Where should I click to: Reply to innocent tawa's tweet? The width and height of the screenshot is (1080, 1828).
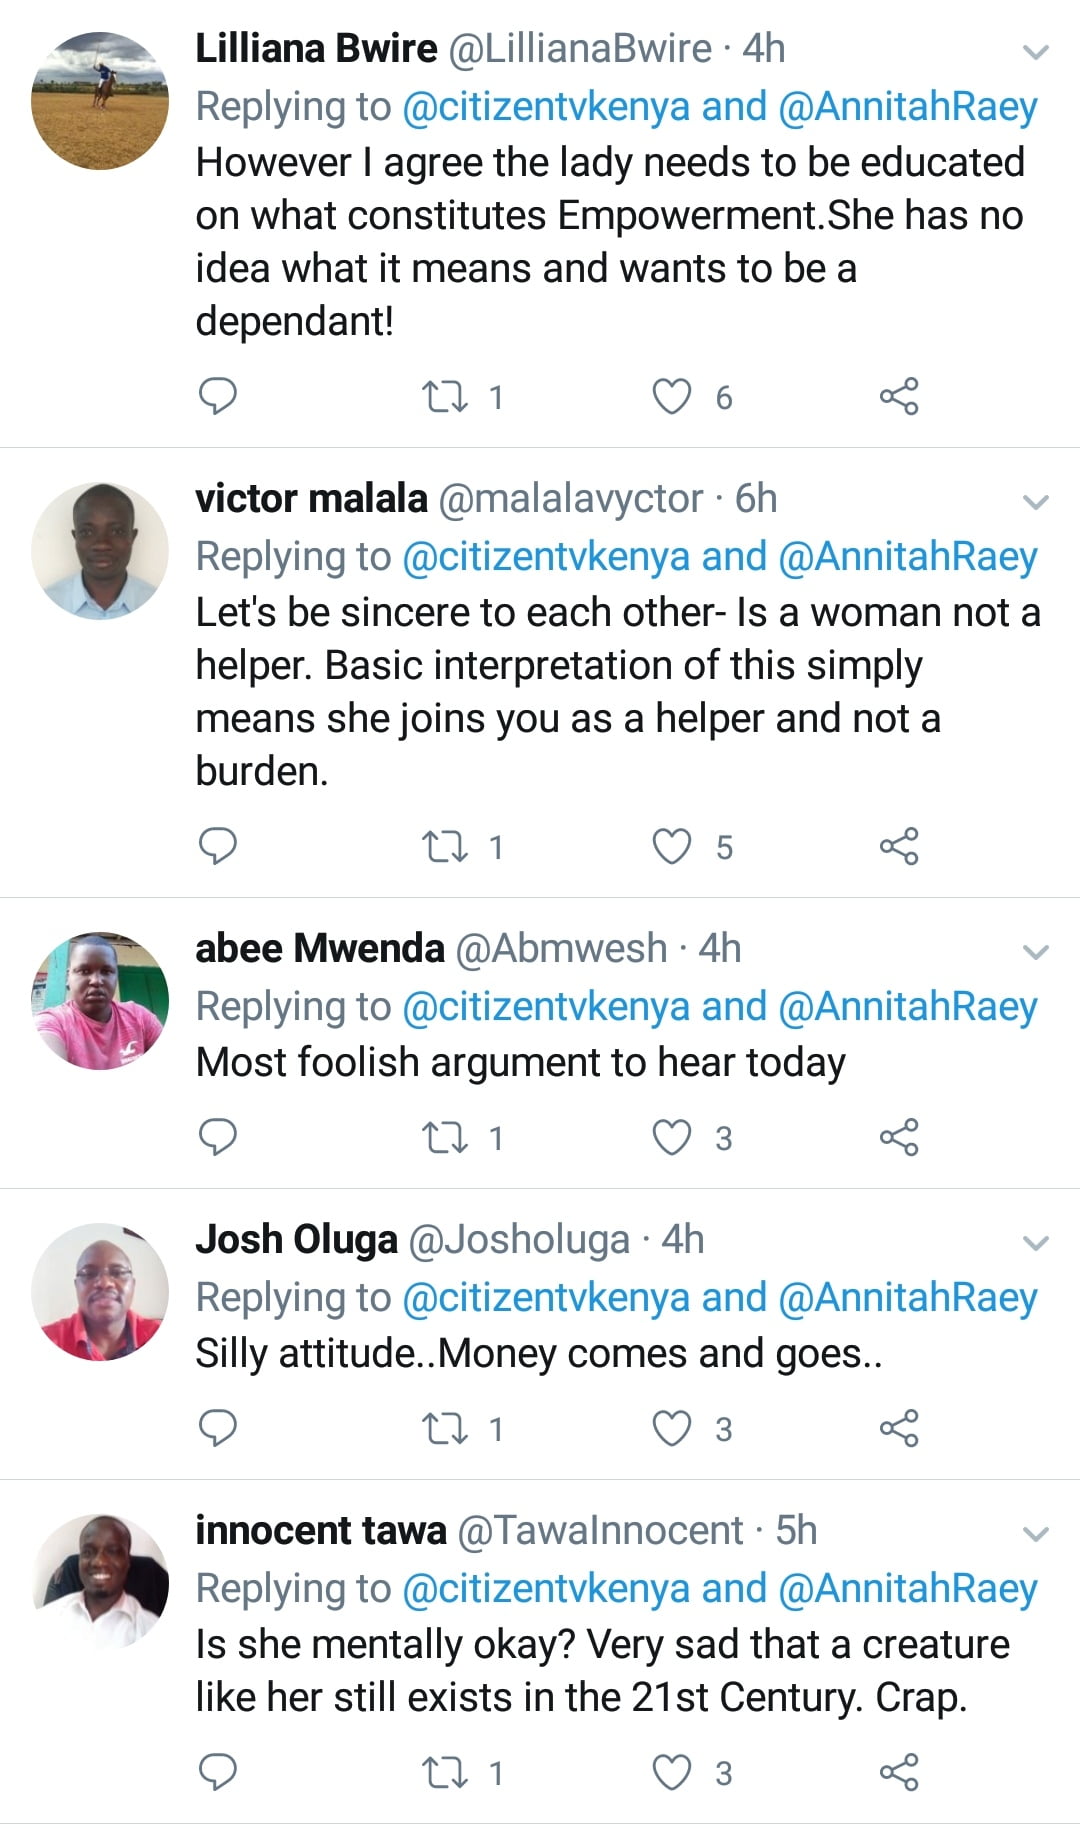pos(218,1771)
